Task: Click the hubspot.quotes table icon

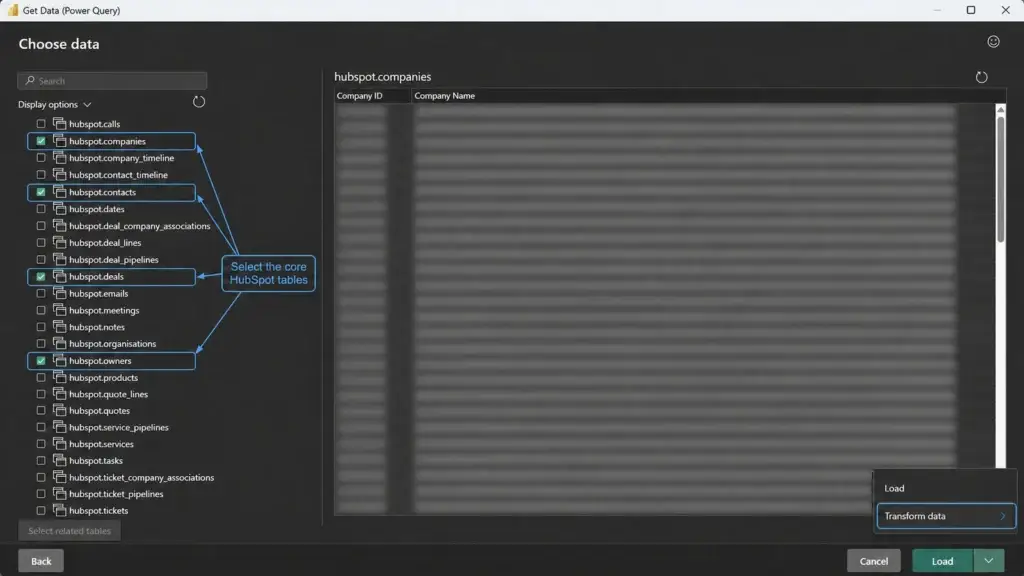Action: pos(59,411)
